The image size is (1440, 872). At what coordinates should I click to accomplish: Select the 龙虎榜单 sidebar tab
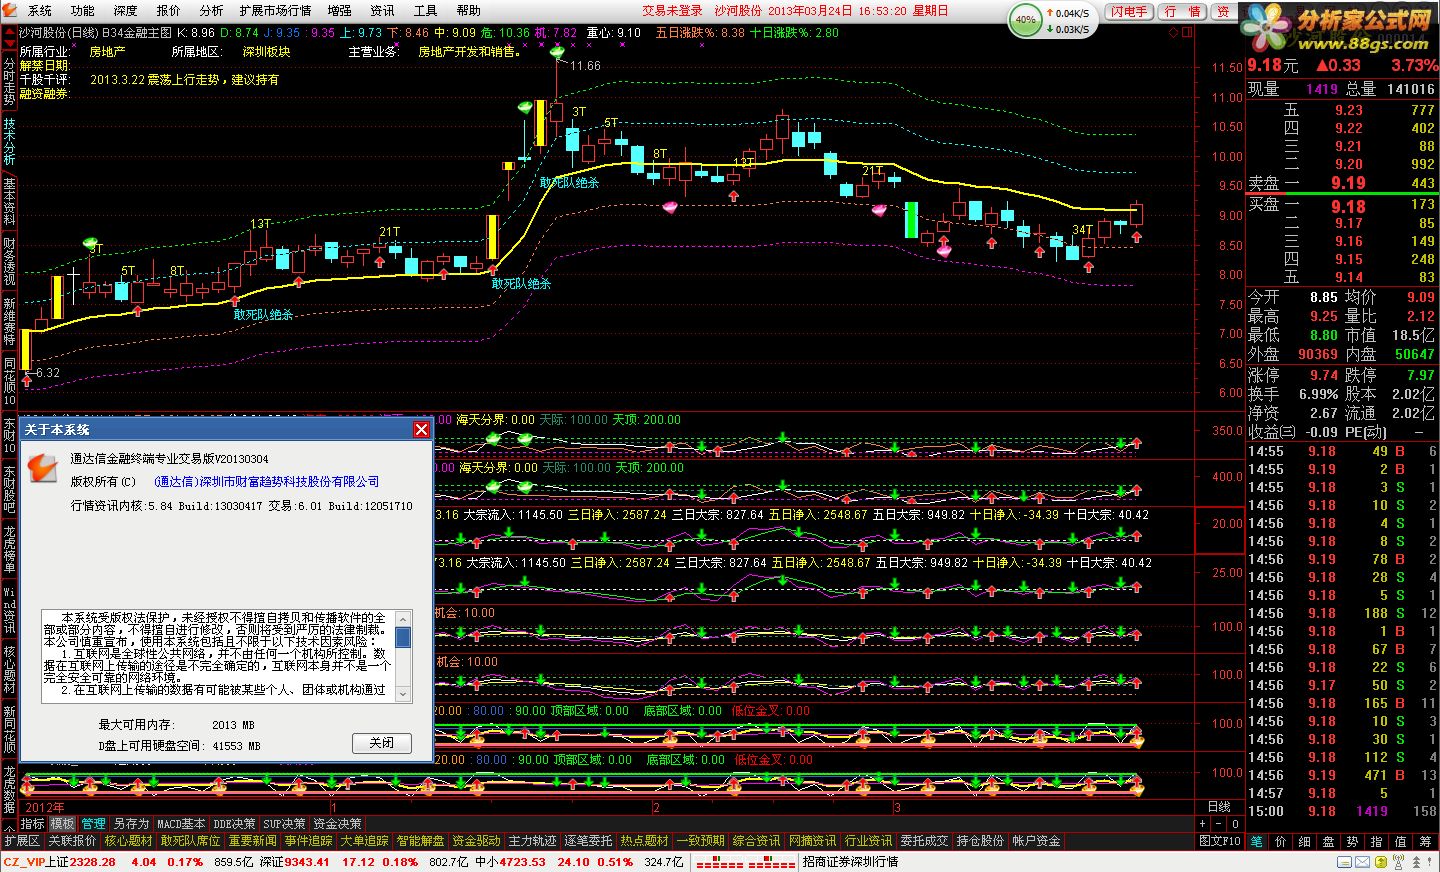pos(9,549)
